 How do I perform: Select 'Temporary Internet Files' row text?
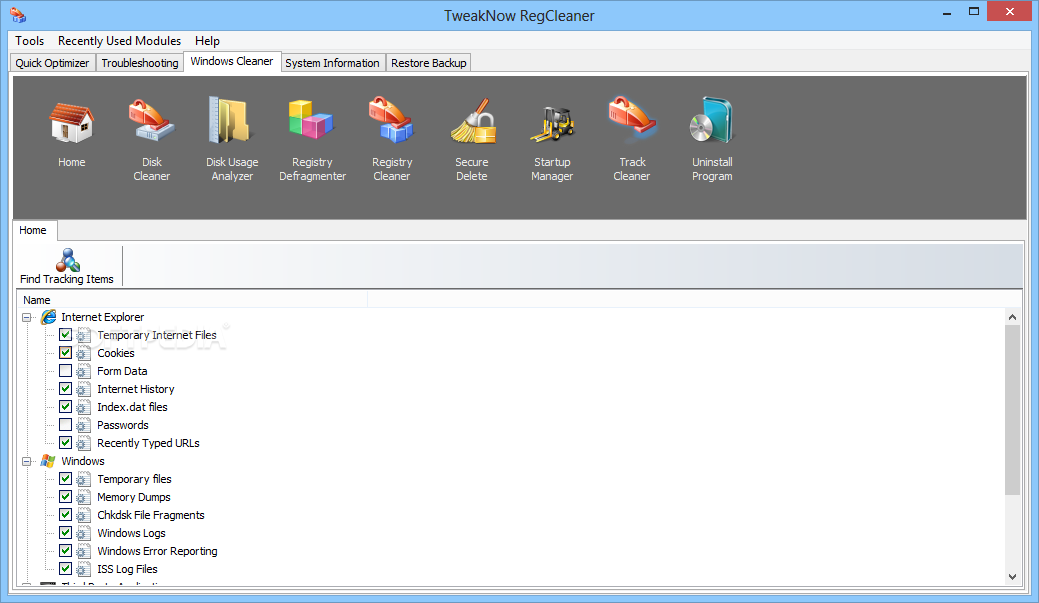point(157,335)
